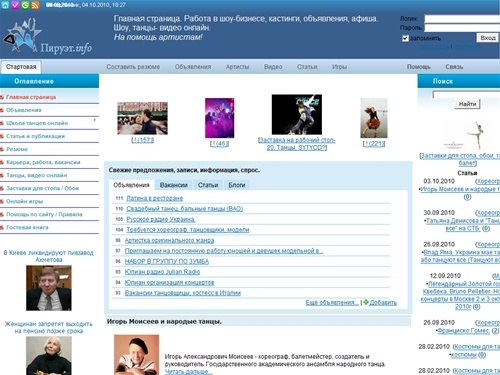Click Ещё объявления link

tap(332, 303)
